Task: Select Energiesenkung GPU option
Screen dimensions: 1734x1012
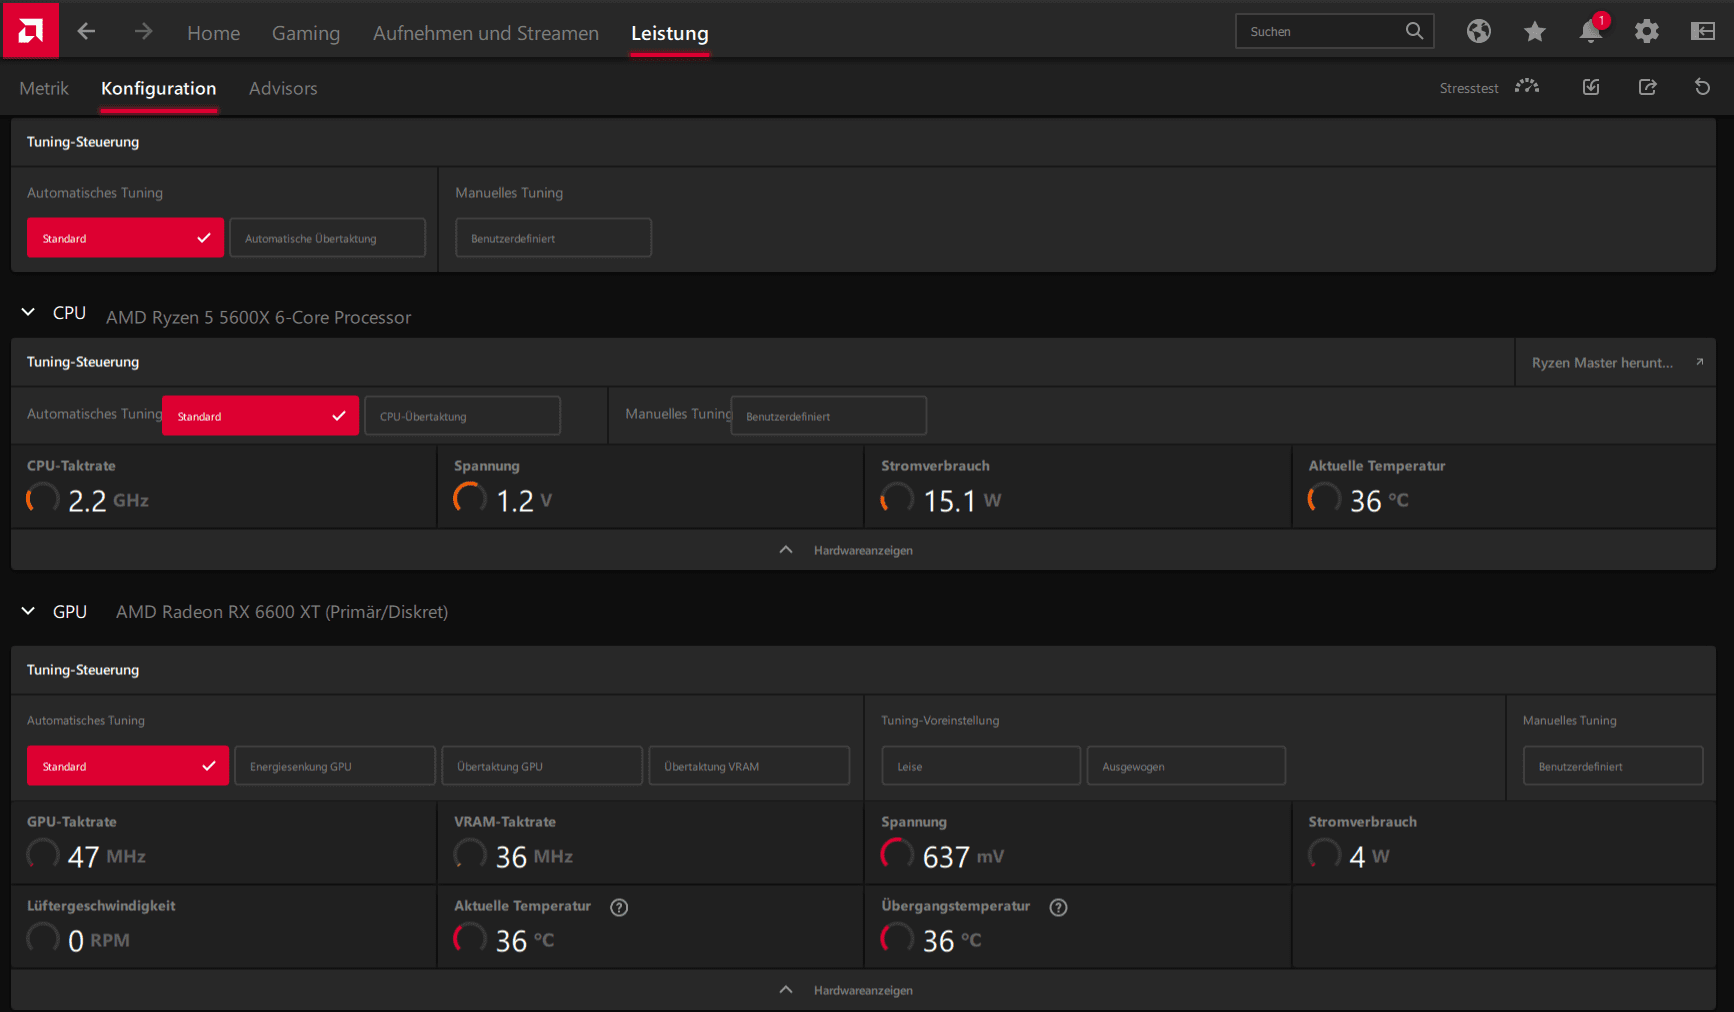Action: [335, 766]
